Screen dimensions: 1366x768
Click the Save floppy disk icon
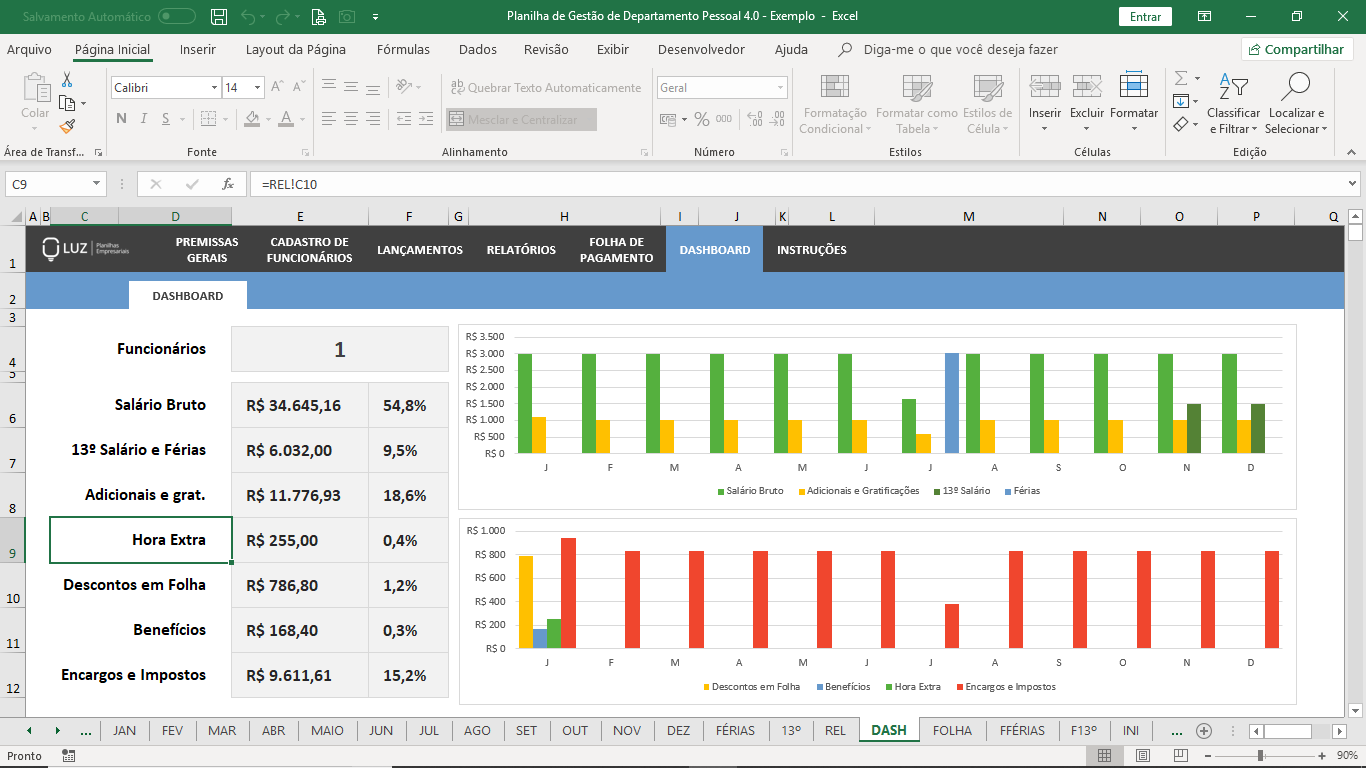click(x=219, y=16)
